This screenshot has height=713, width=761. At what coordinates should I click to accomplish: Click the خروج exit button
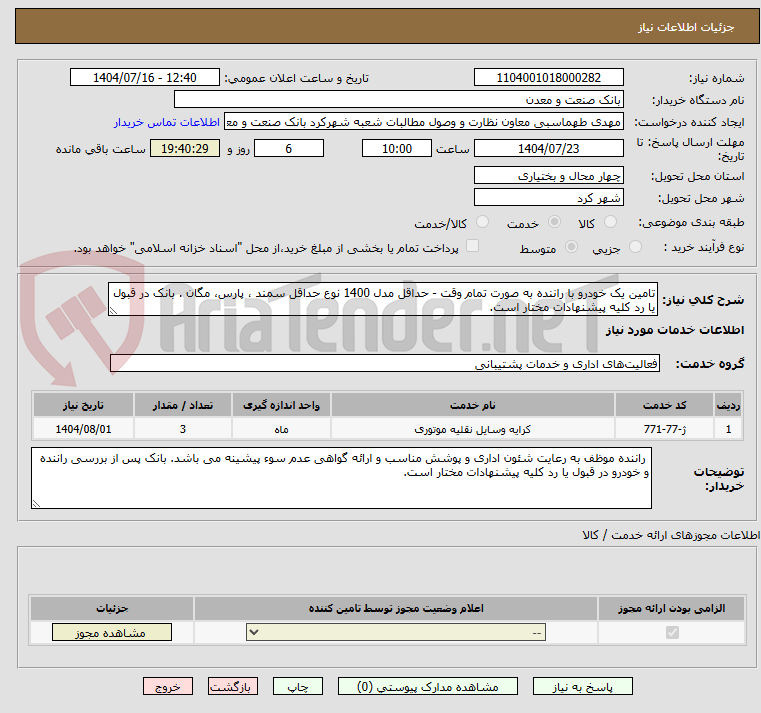(167, 687)
